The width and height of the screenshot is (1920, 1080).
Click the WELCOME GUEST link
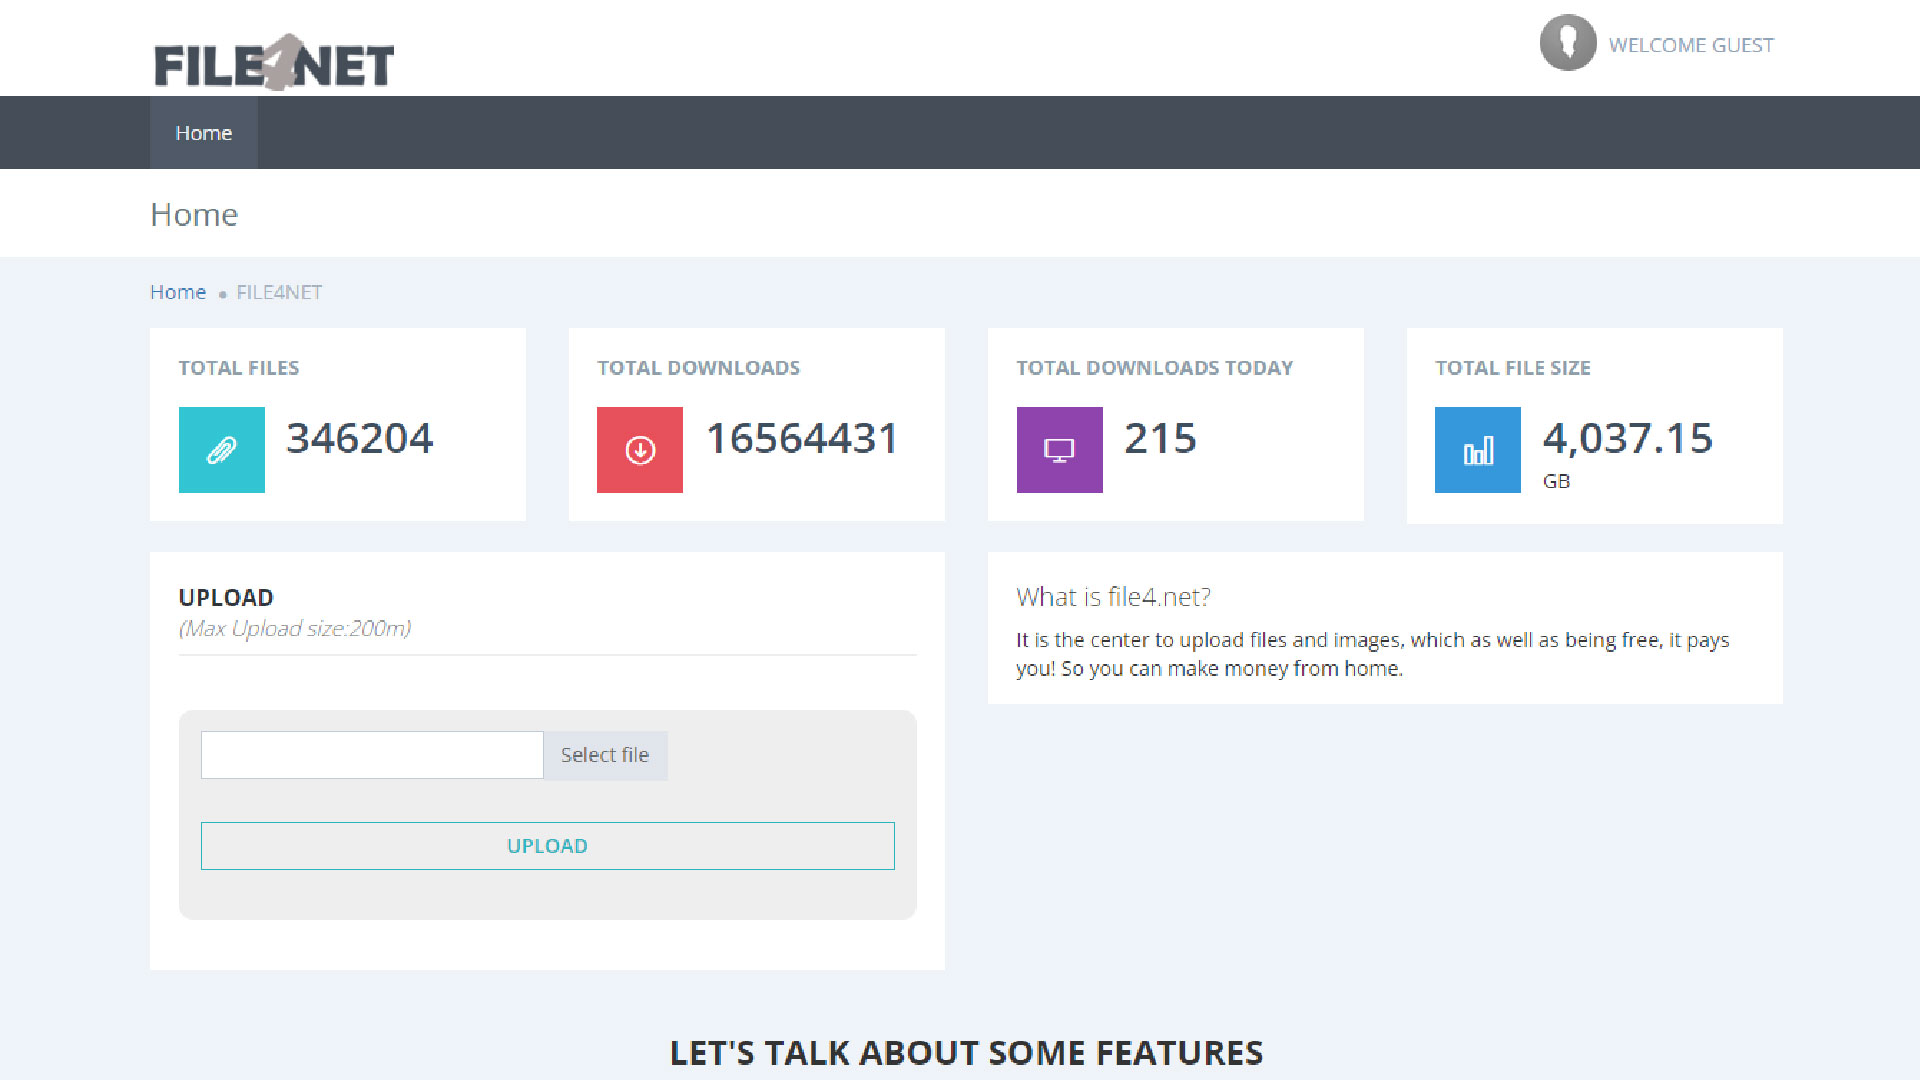(1690, 45)
